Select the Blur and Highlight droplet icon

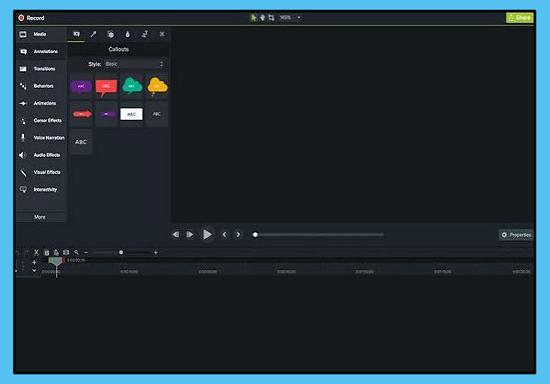coord(128,34)
